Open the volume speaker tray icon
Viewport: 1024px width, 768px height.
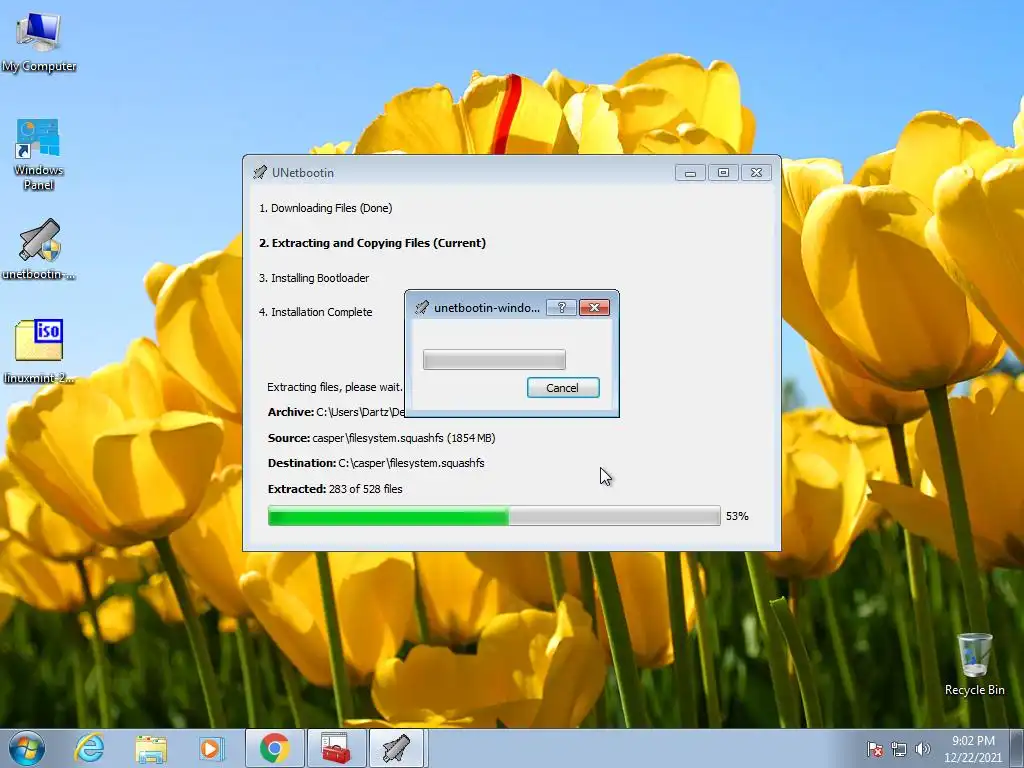(x=922, y=749)
